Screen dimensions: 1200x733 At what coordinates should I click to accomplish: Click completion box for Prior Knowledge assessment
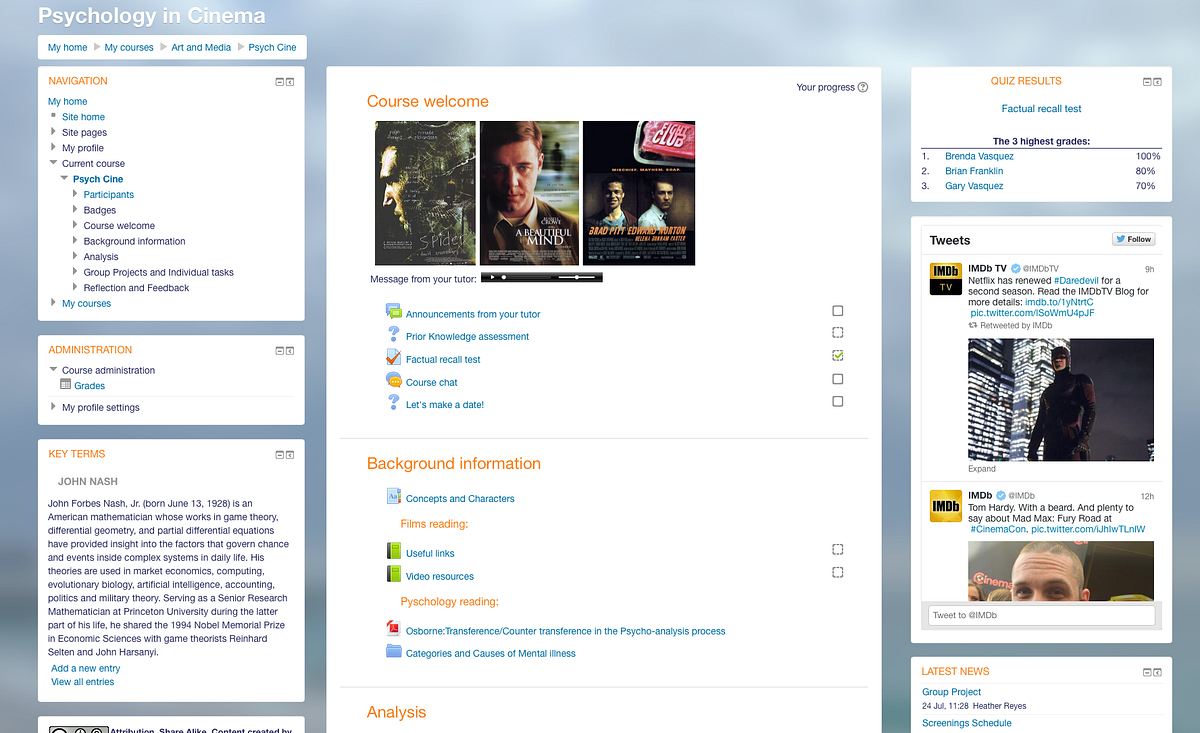coord(838,333)
